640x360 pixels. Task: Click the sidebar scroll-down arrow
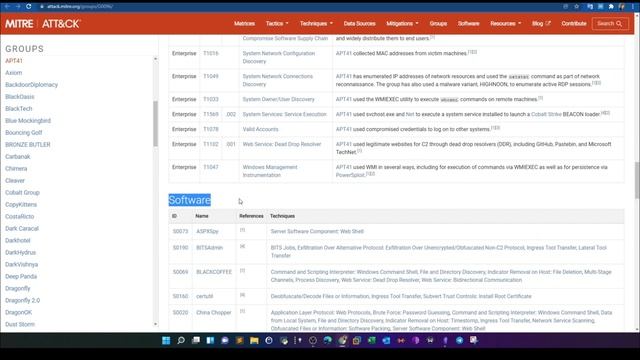pyautogui.click(x=156, y=324)
